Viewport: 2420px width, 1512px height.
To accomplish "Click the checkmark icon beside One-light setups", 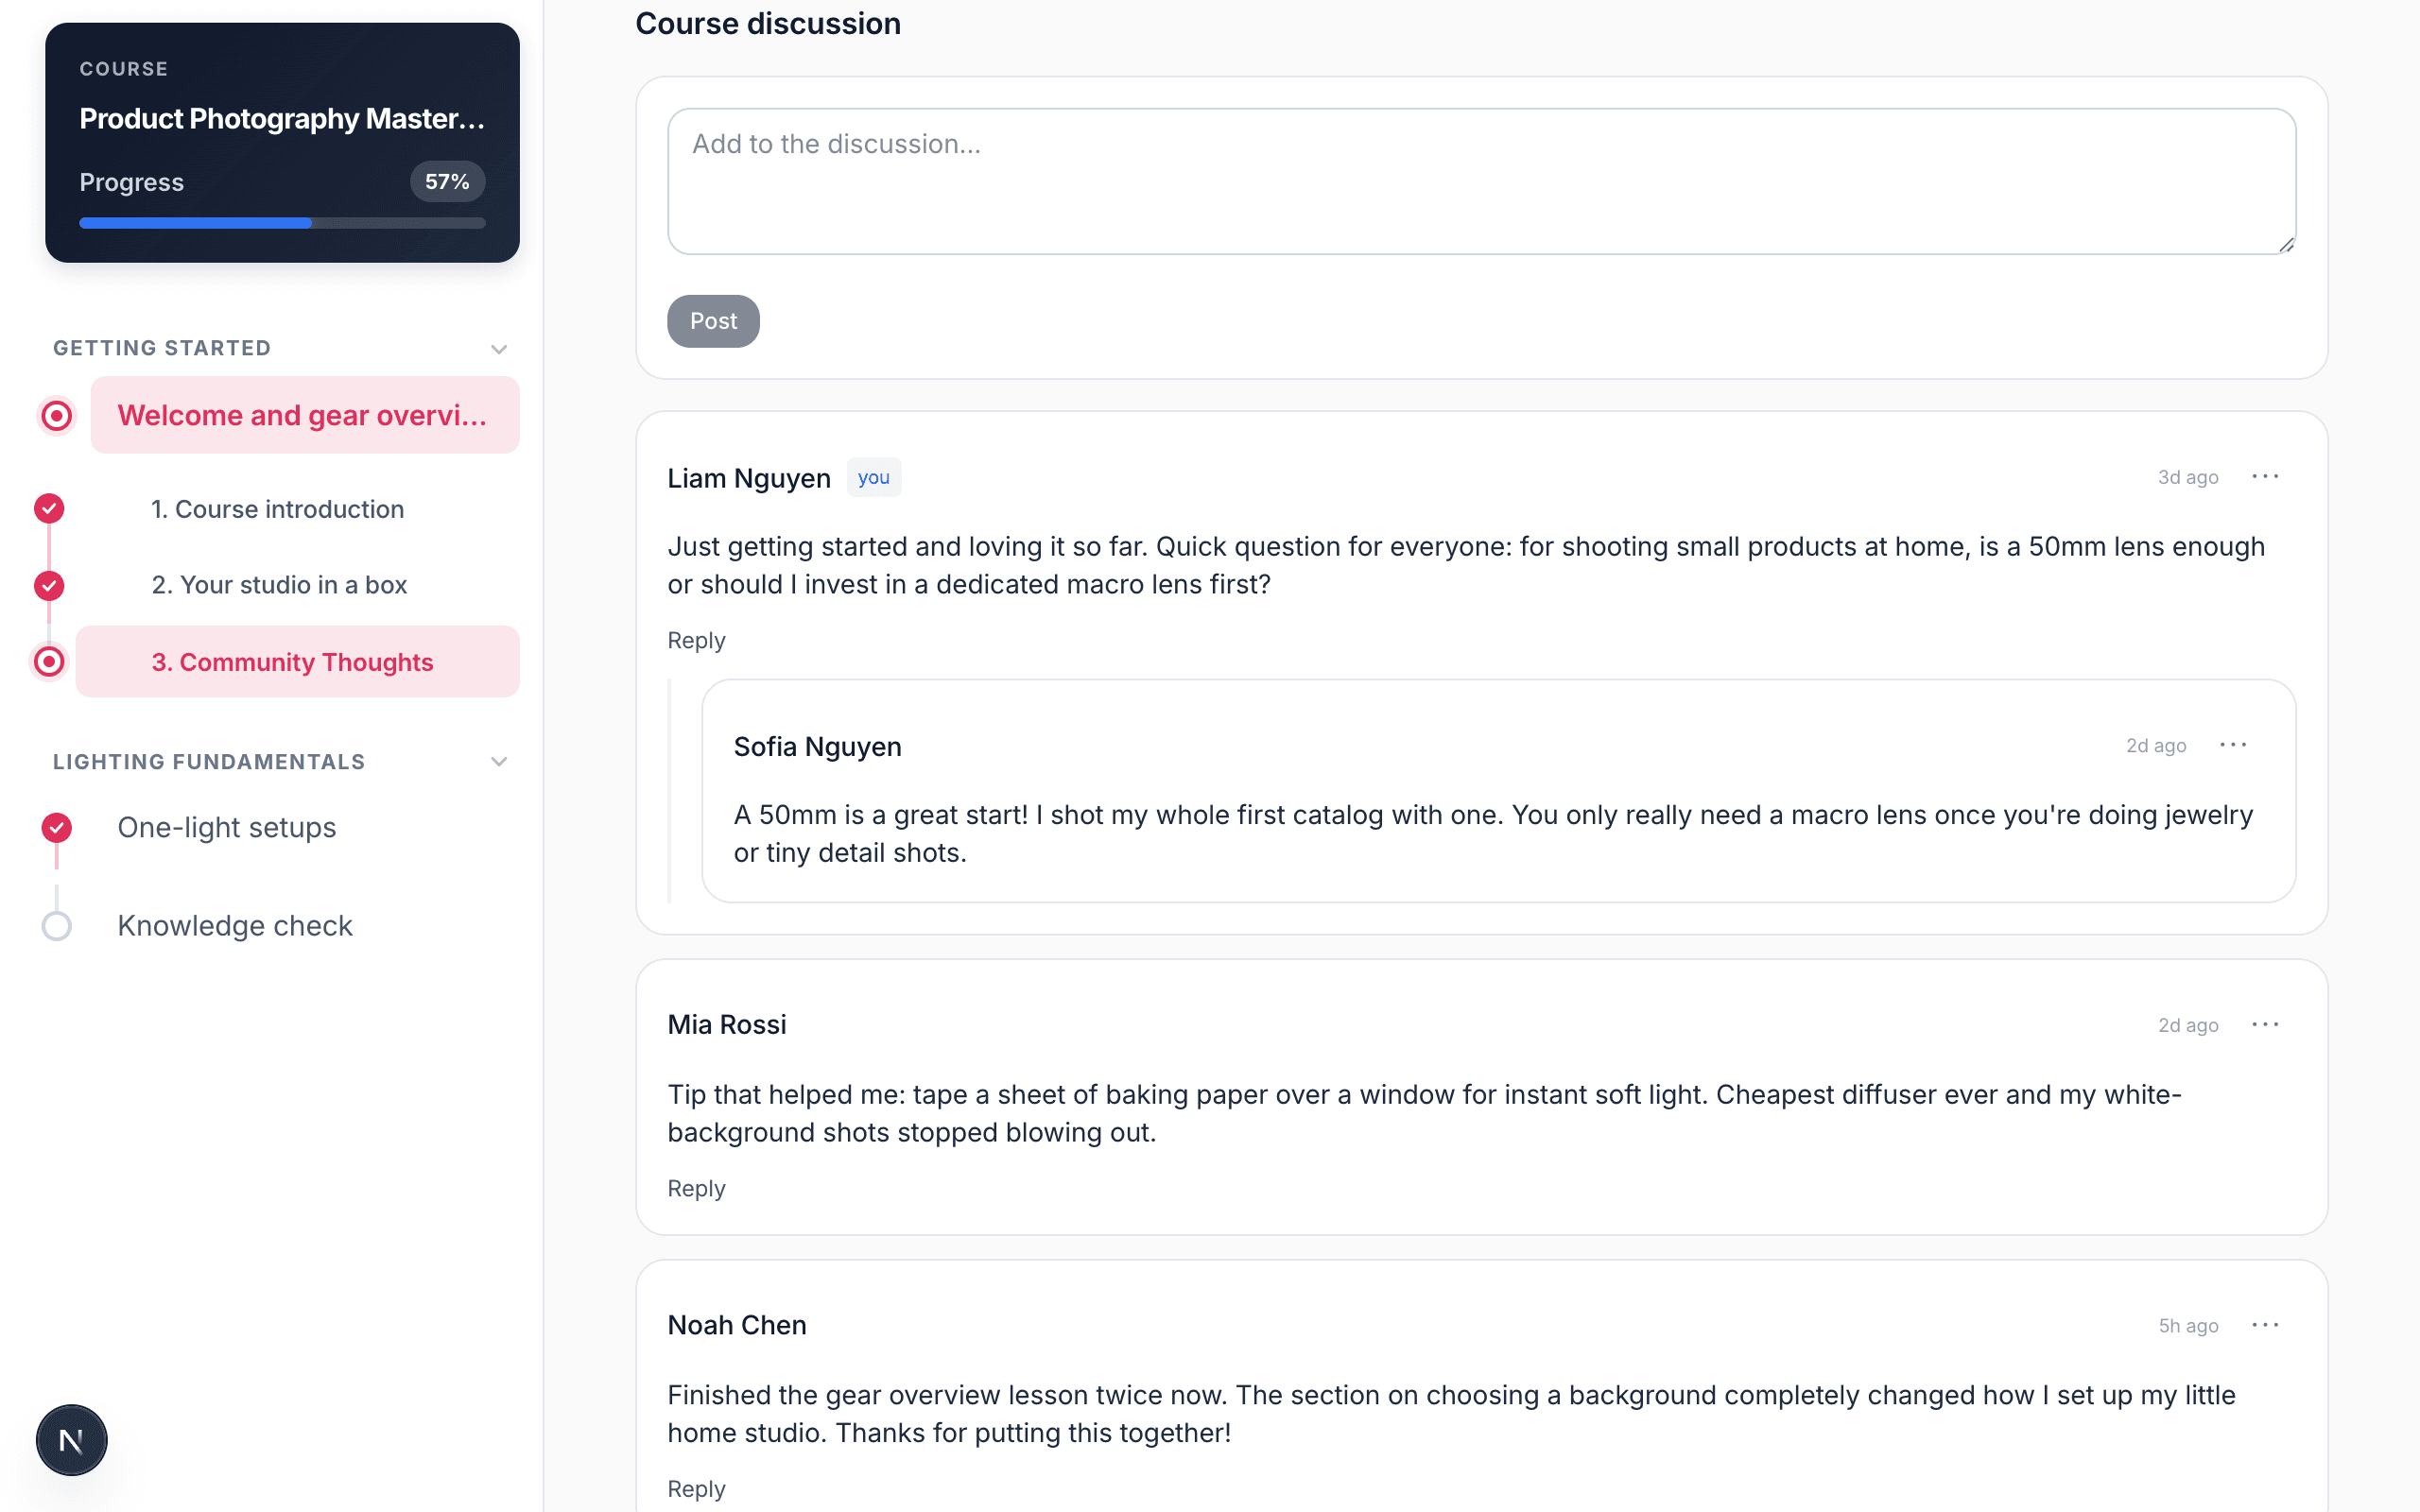I will click(57, 827).
